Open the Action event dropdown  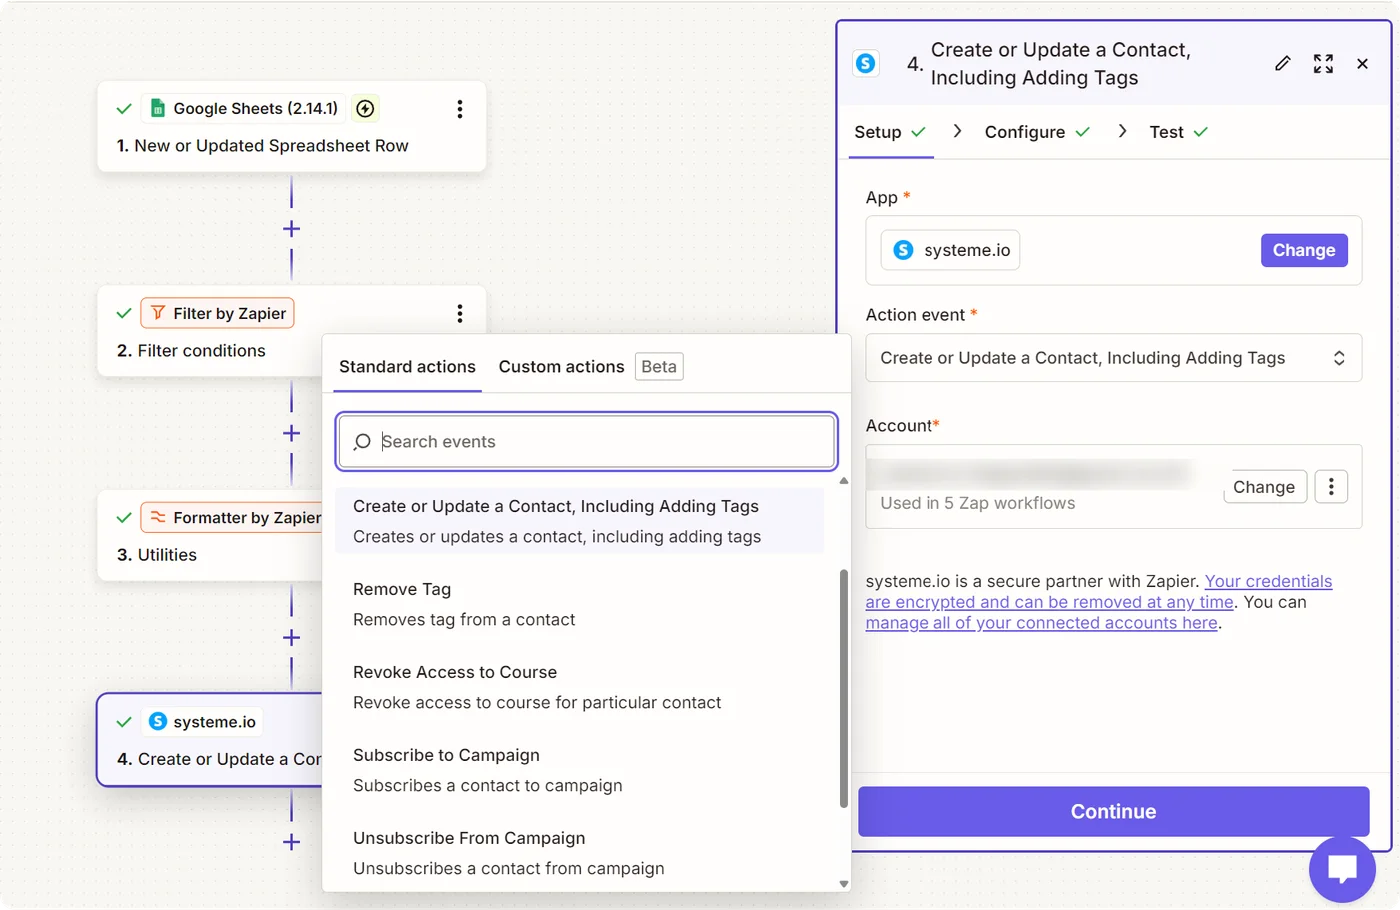(x=1113, y=358)
